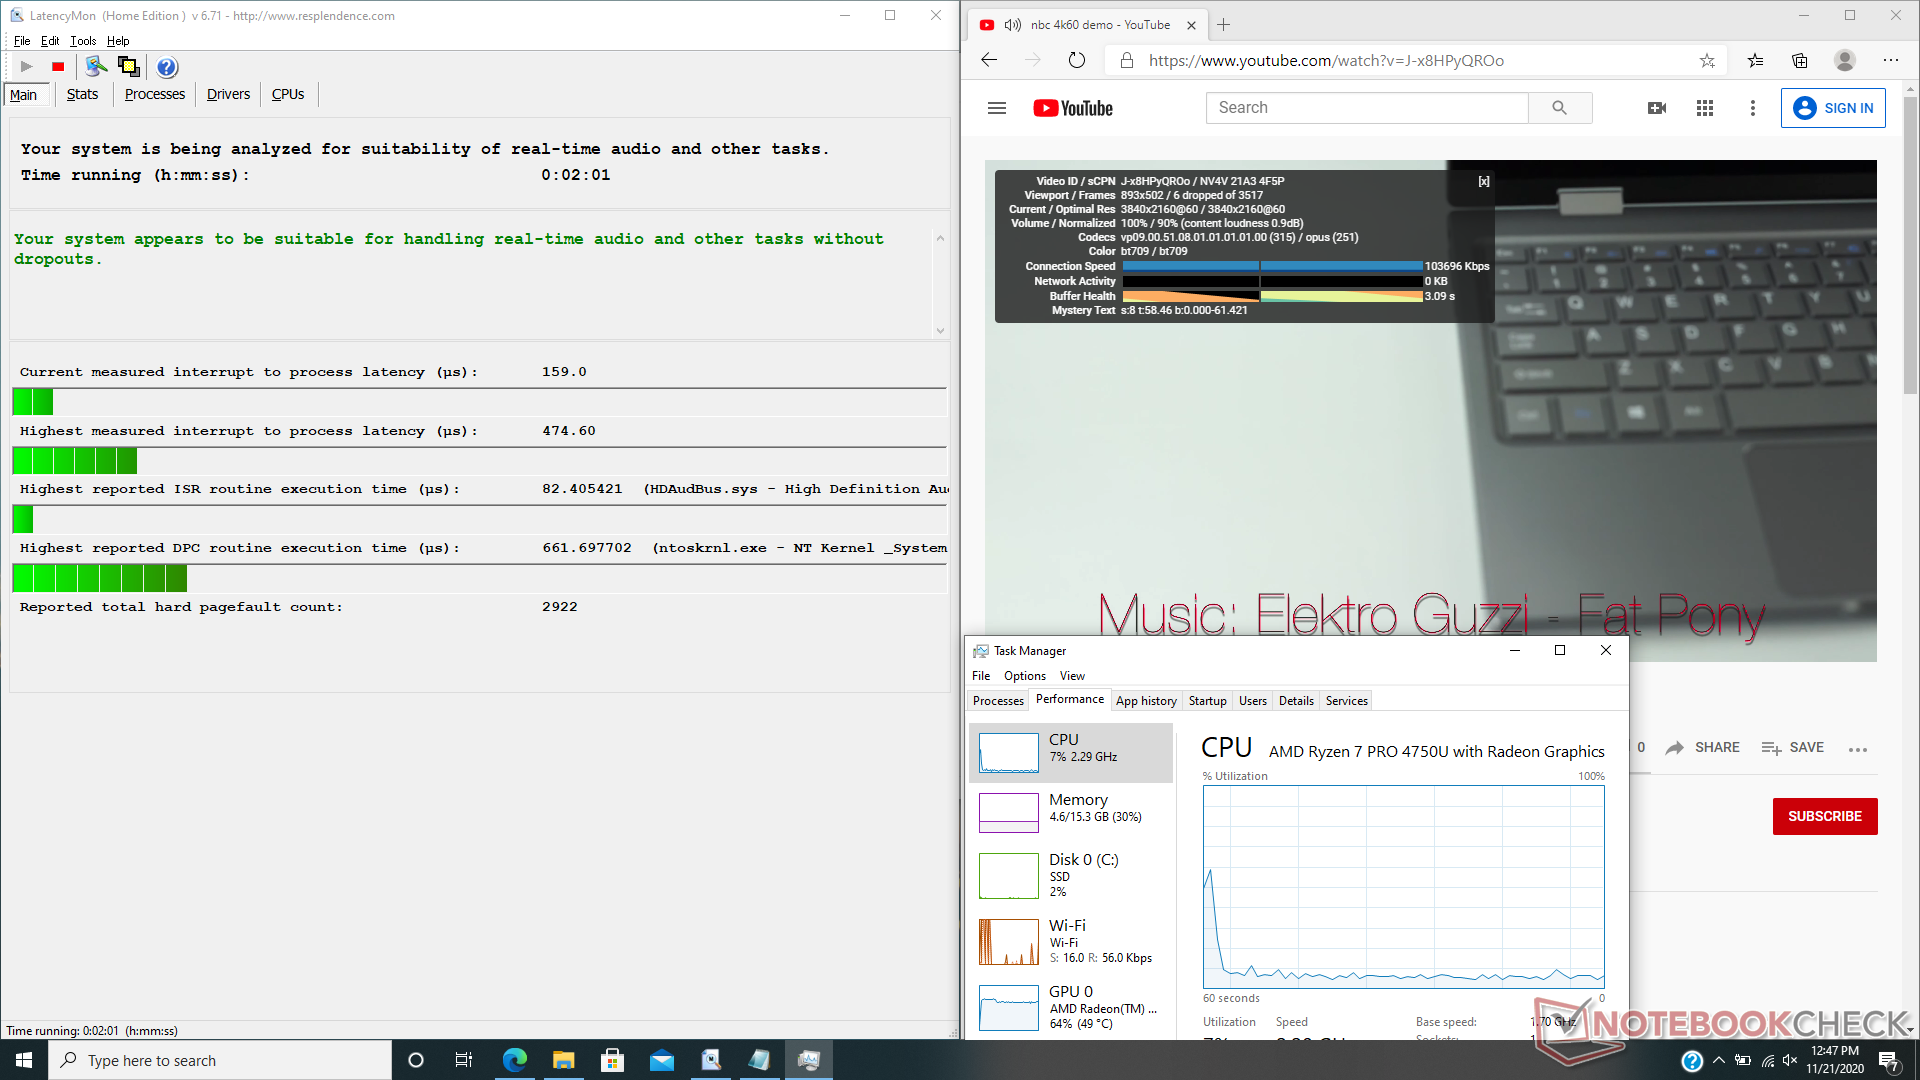Switch to the Drivers tab in LatencyMon

(x=228, y=94)
